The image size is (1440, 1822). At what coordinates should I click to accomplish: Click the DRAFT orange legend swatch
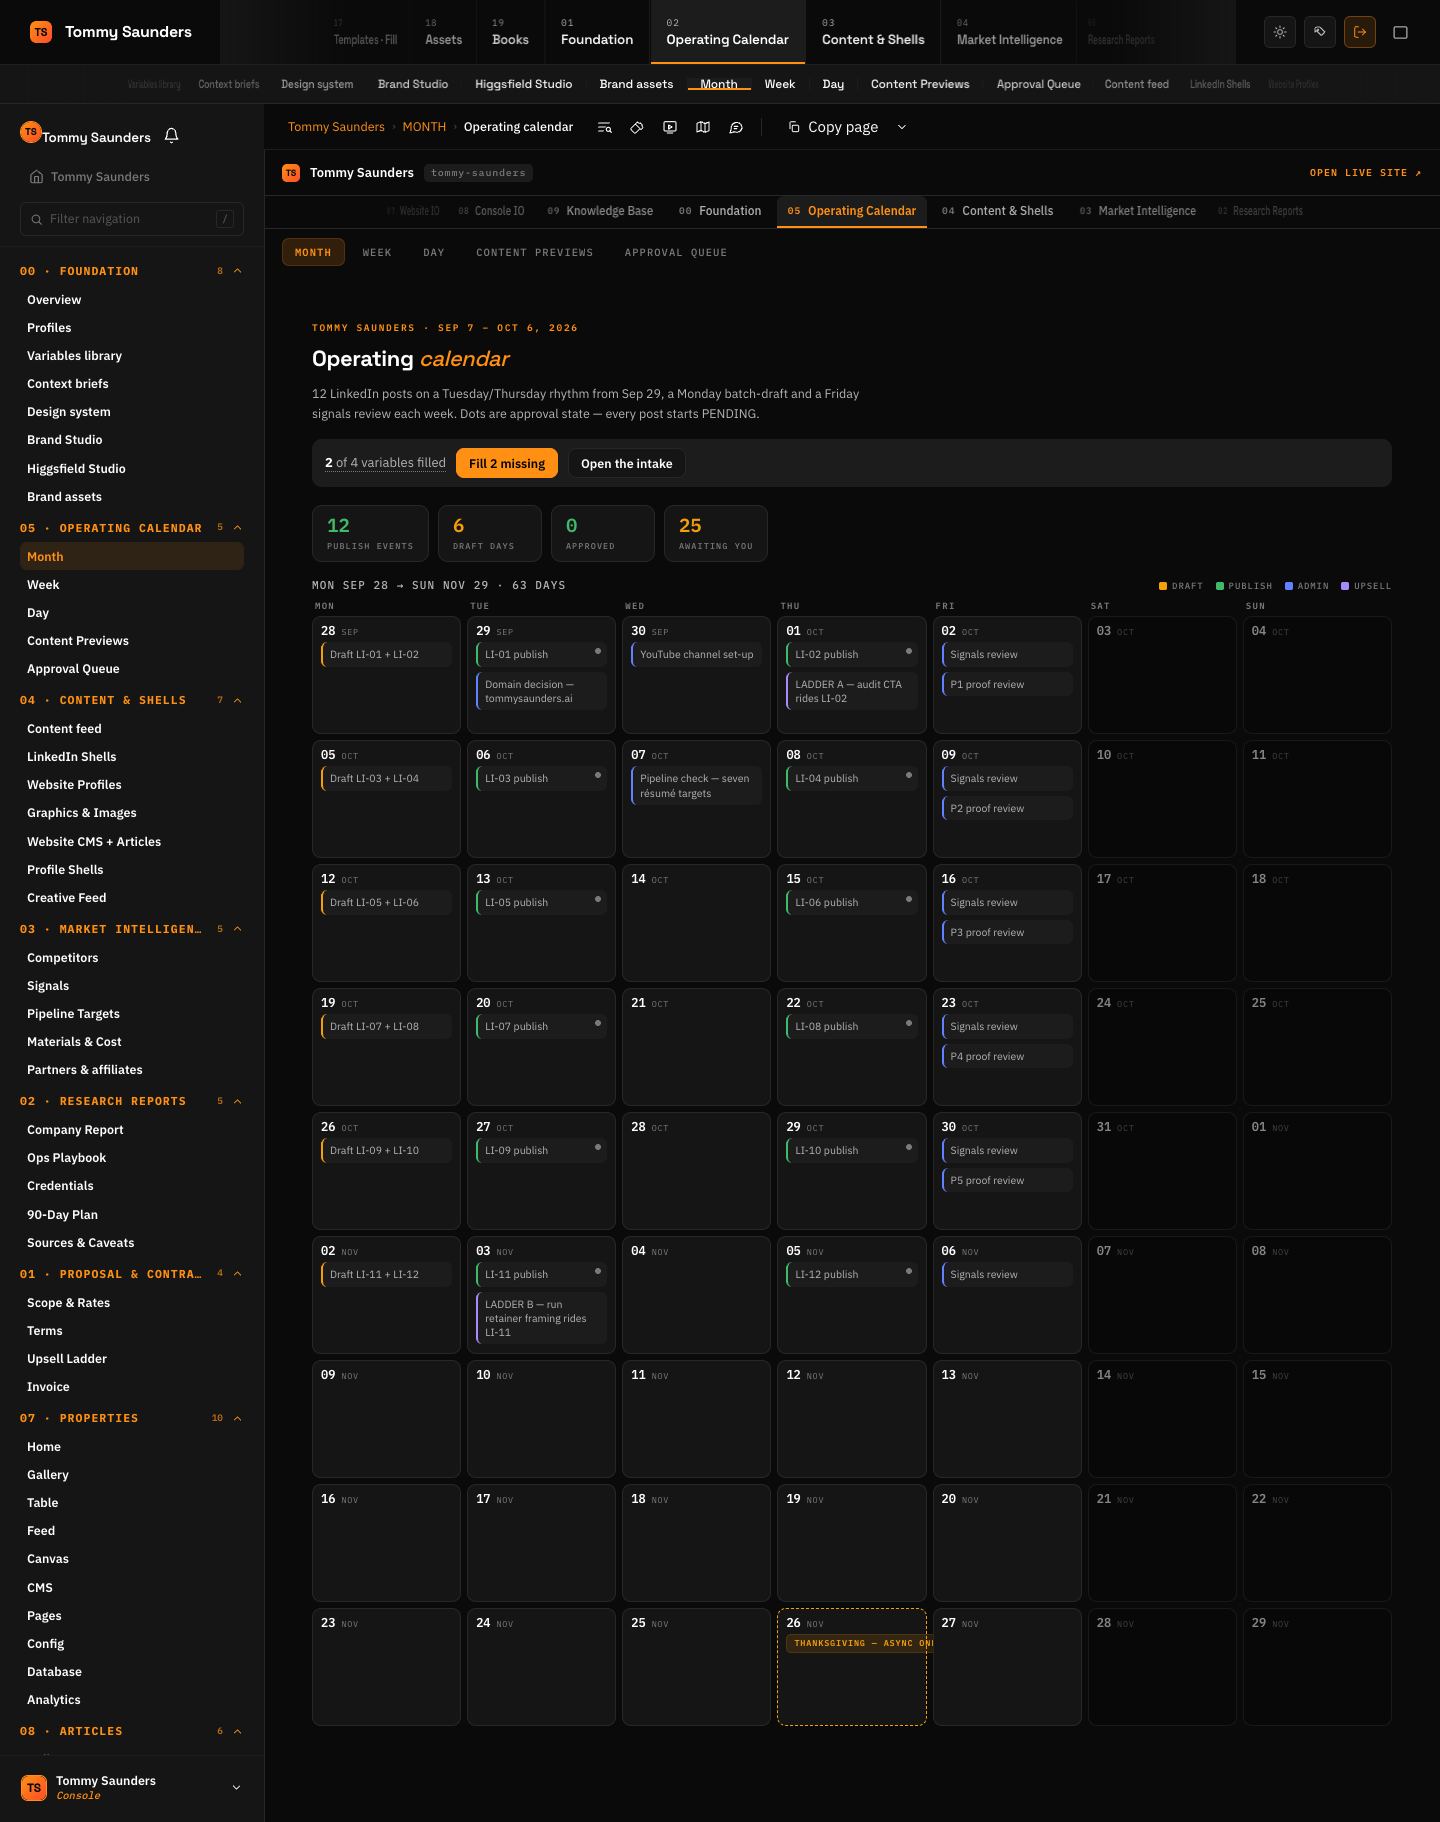(1163, 586)
